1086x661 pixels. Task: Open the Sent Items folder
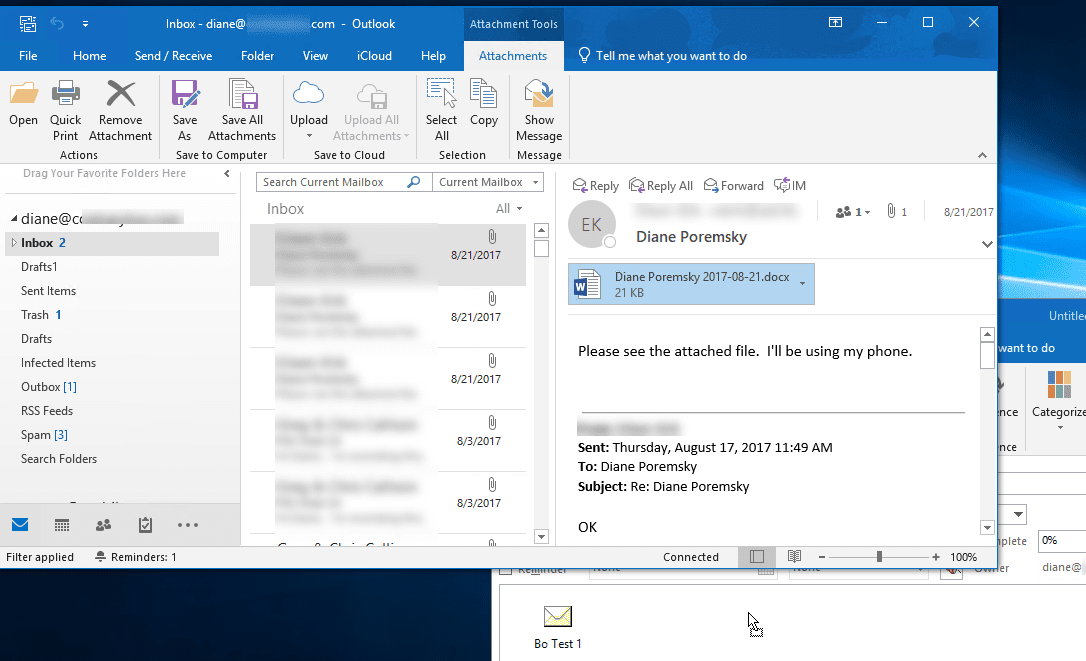[x=48, y=291]
